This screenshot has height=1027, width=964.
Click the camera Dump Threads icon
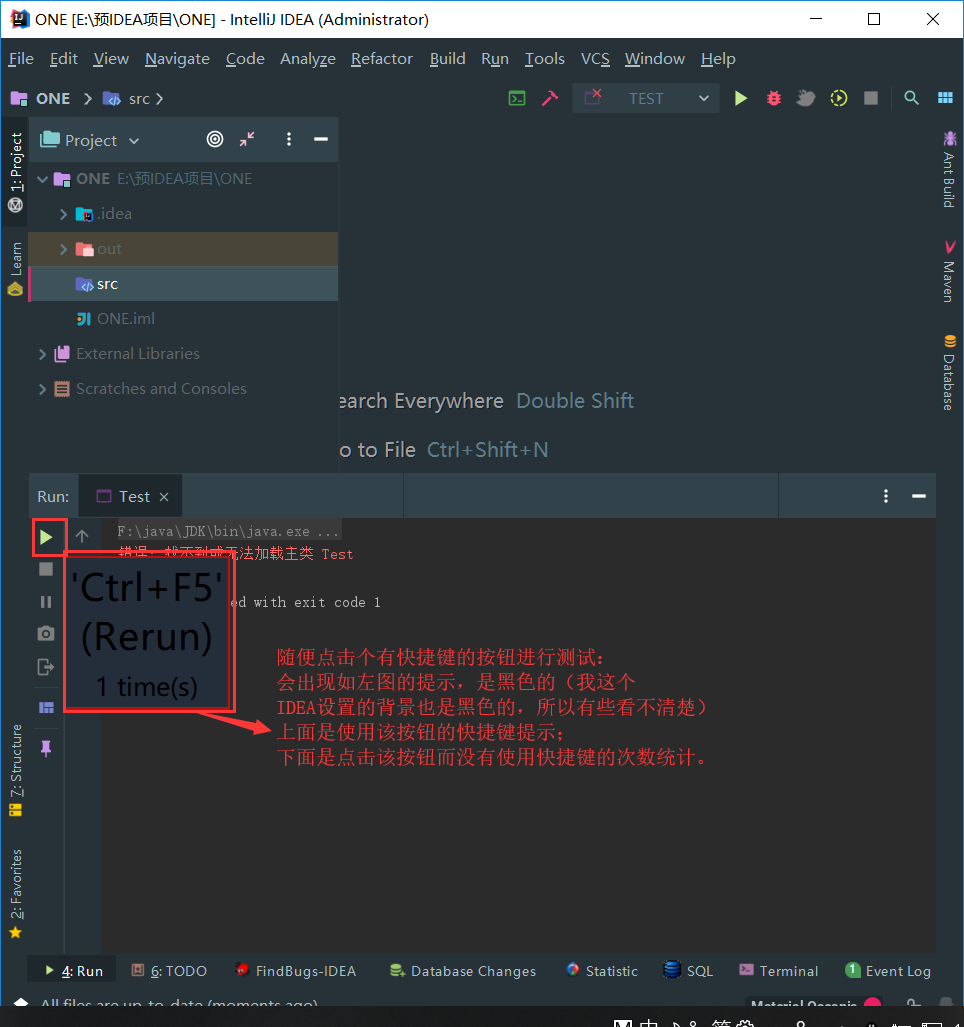tap(46, 633)
